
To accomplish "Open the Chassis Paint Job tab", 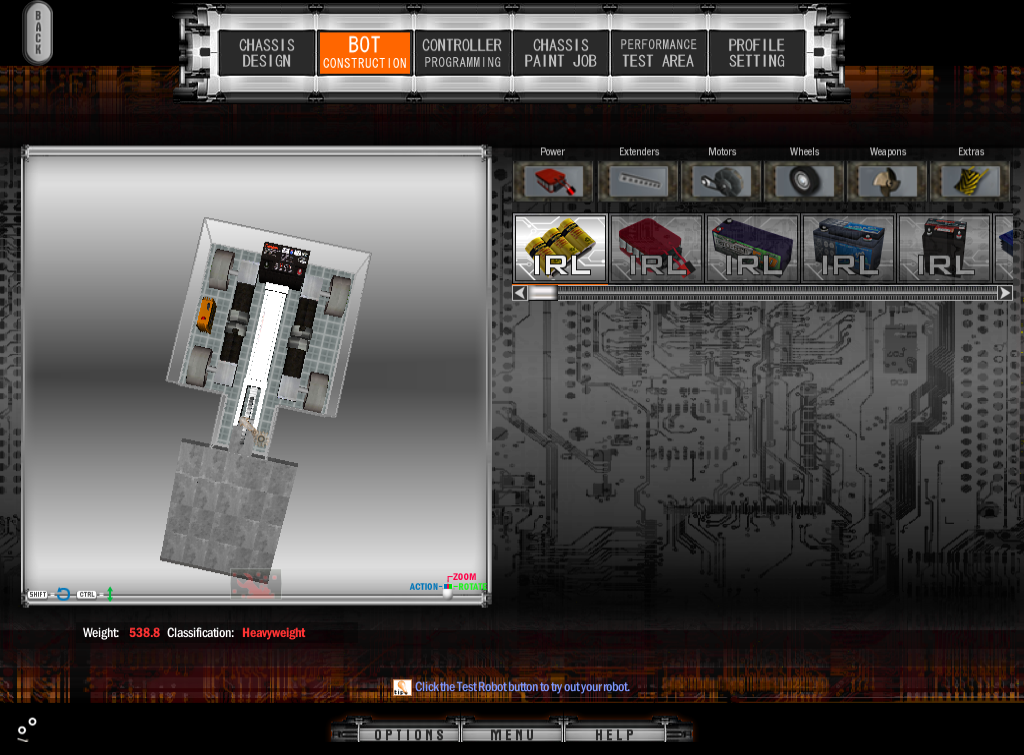I will tap(560, 53).
